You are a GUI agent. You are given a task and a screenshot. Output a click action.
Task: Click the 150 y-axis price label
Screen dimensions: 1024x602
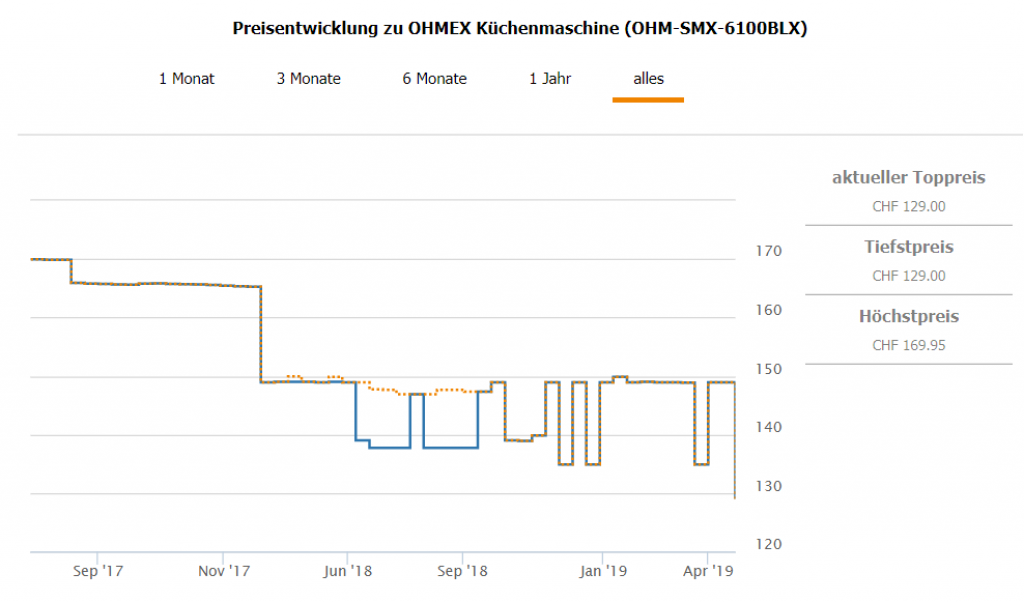coord(767,369)
